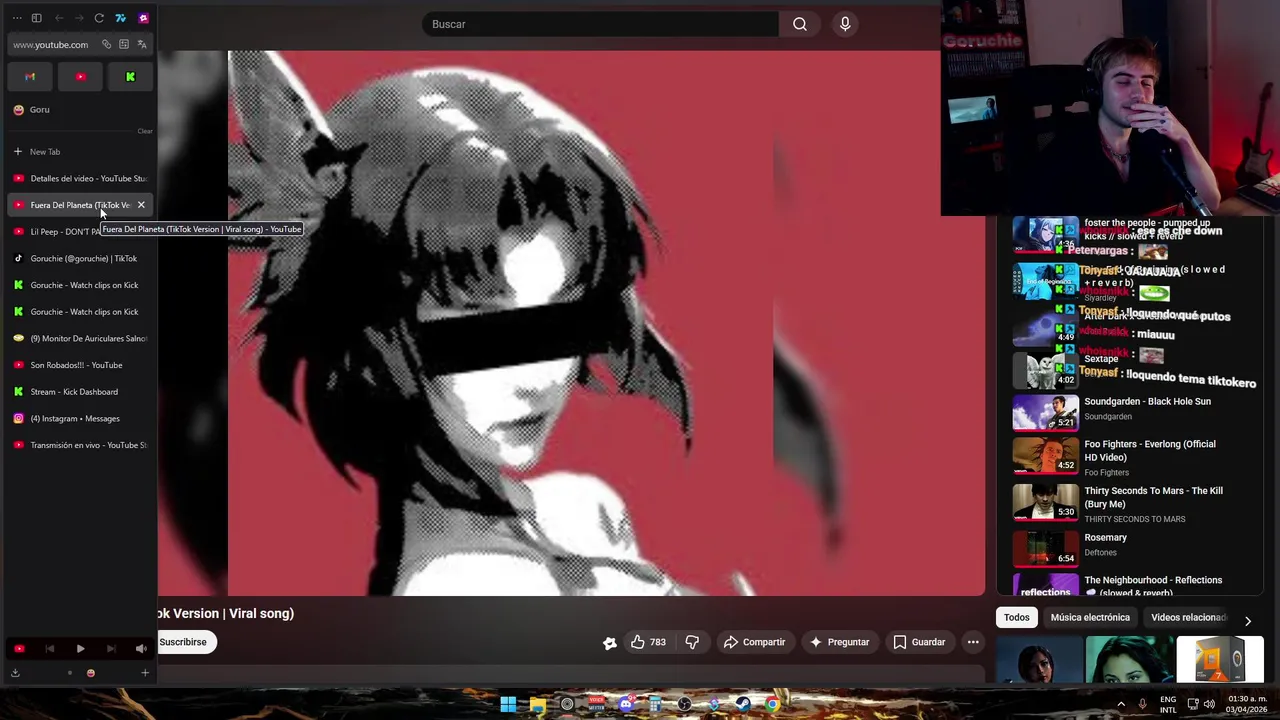Open the pinned YouTube tab
This screenshot has height=720, width=1280.
[x=80, y=77]
